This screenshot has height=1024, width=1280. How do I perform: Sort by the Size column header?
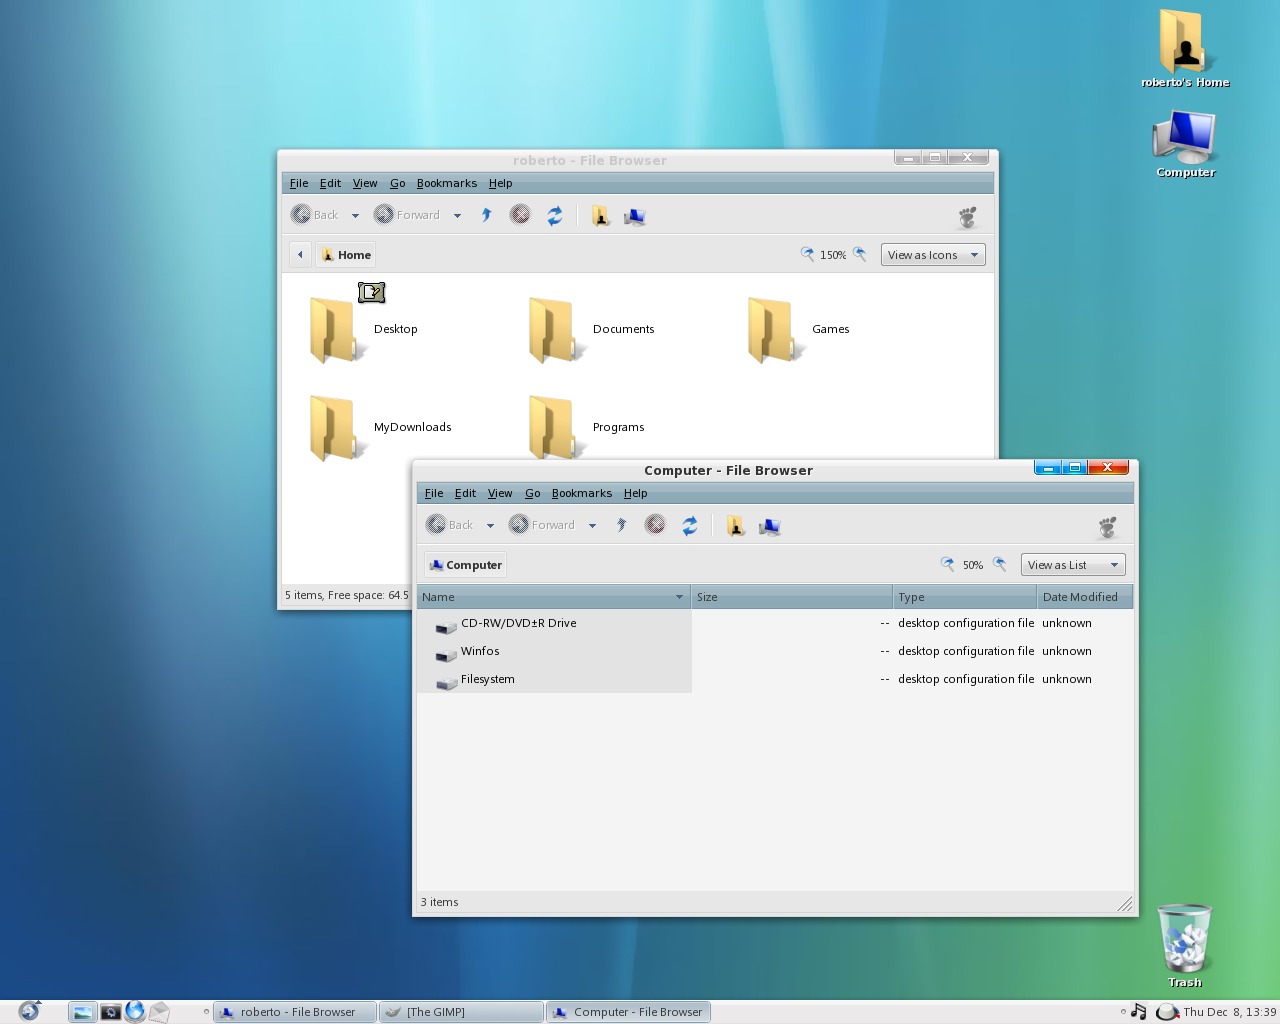[792, 597]
